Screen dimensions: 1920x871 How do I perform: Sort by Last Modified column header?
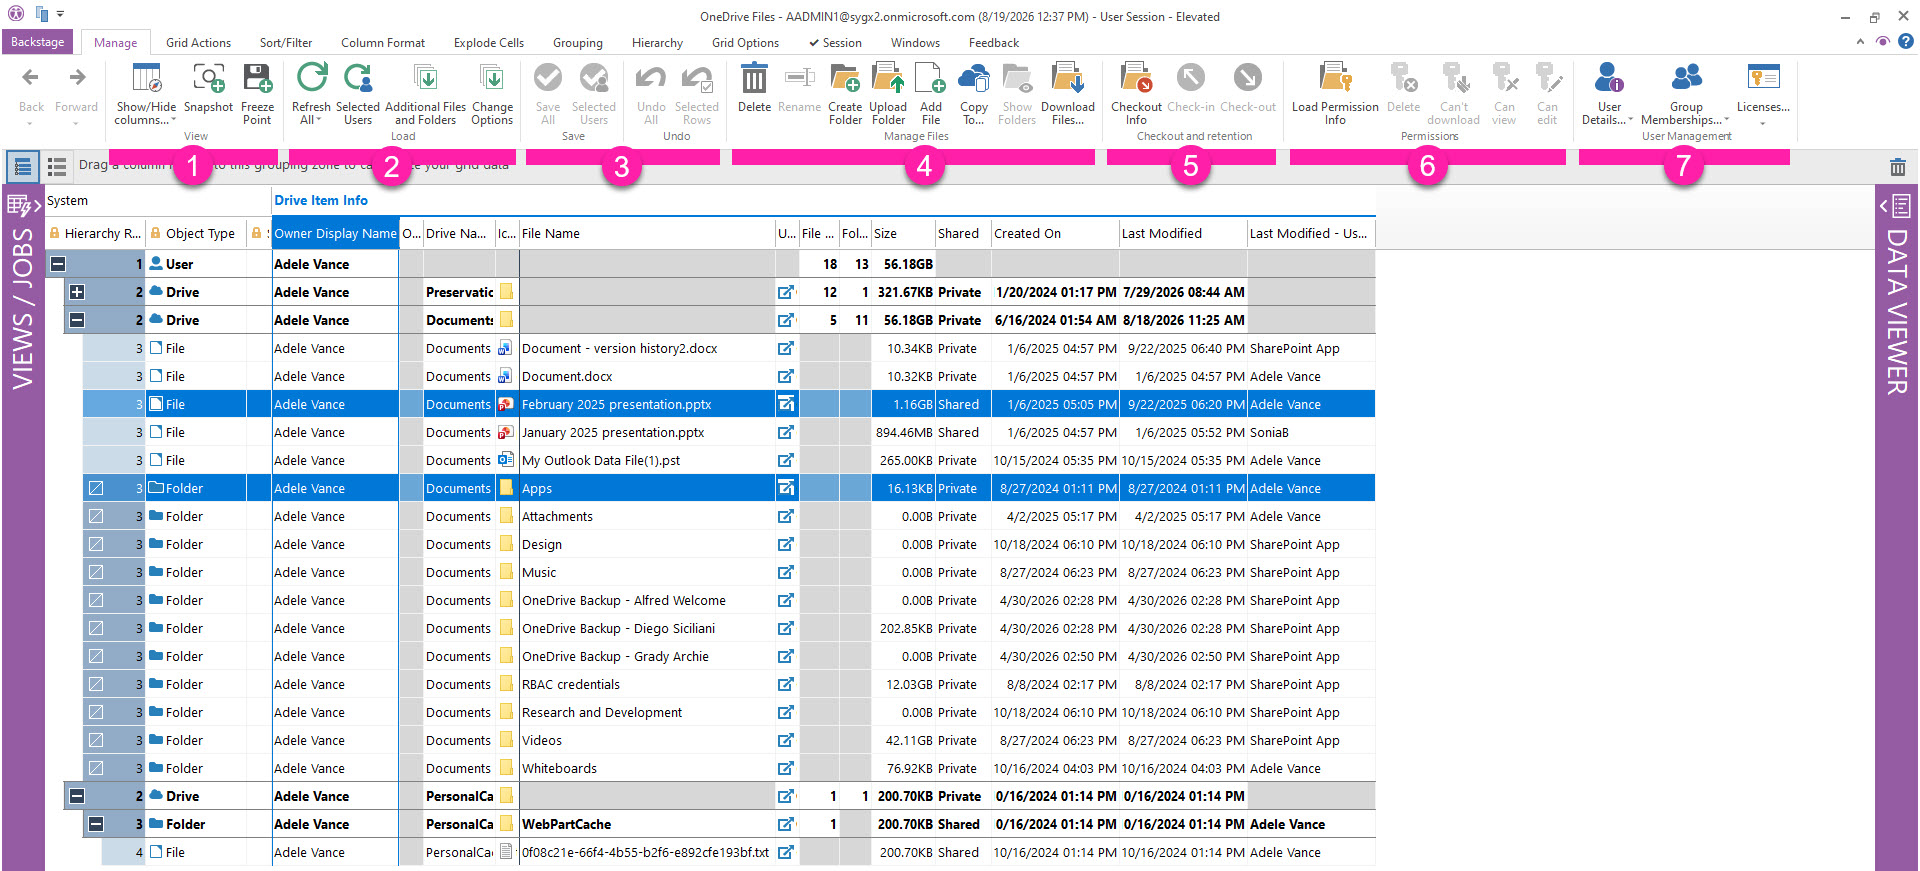pyautogui.click(x=1183, y=234)
